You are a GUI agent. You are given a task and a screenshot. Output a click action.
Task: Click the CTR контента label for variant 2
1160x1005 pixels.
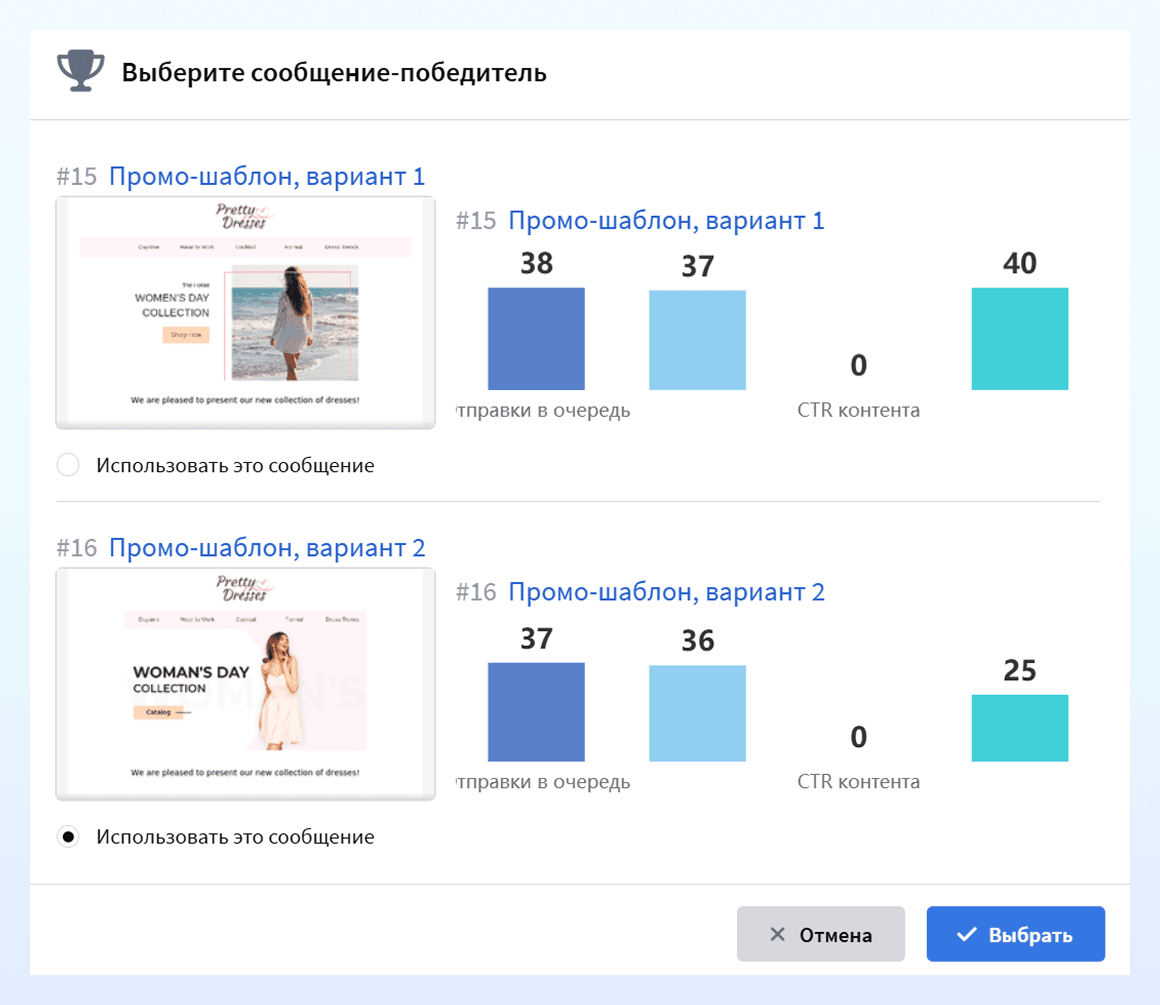coord(858,782)
